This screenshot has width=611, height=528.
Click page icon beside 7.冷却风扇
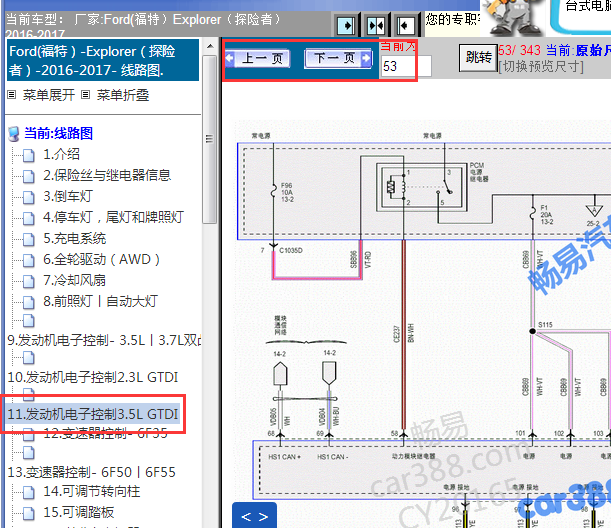[x=28, y=281]
